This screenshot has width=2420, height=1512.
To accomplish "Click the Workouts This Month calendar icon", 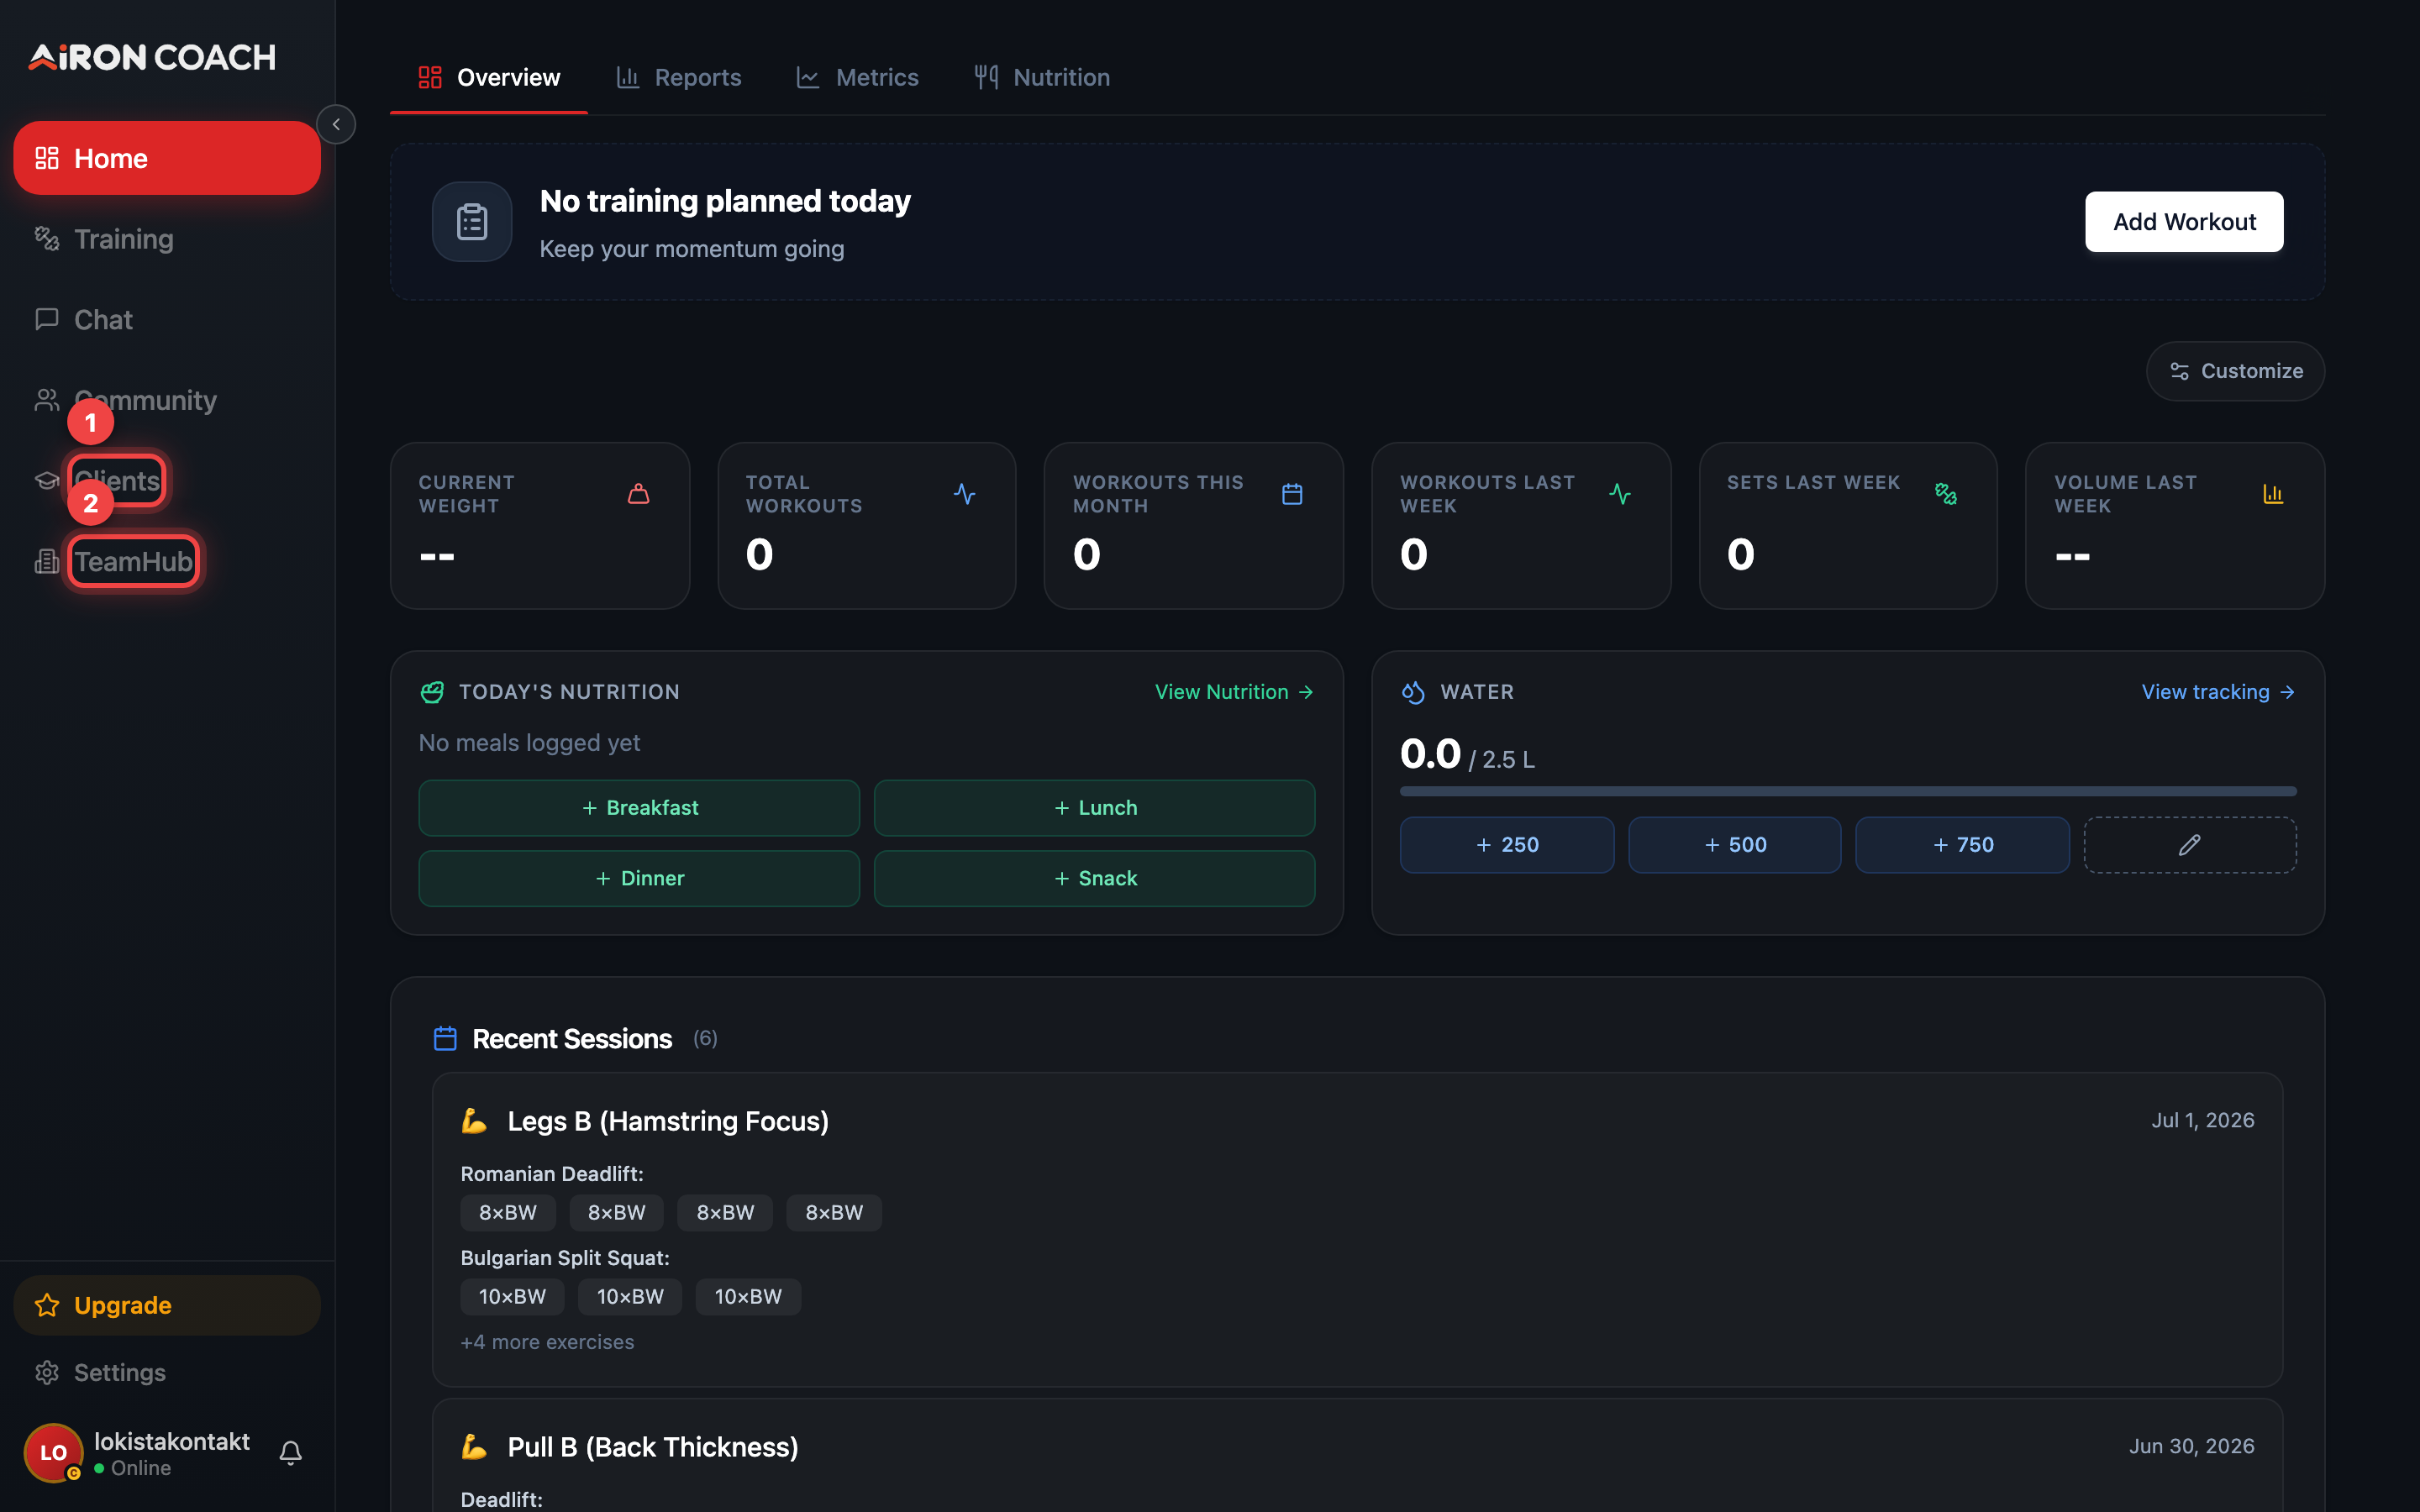I will point(1292,494).
